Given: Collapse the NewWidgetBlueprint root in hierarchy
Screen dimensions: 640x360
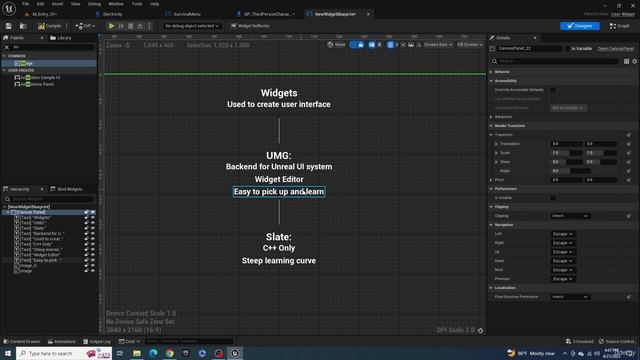Looking at the screenshot, I should point(4,207).
